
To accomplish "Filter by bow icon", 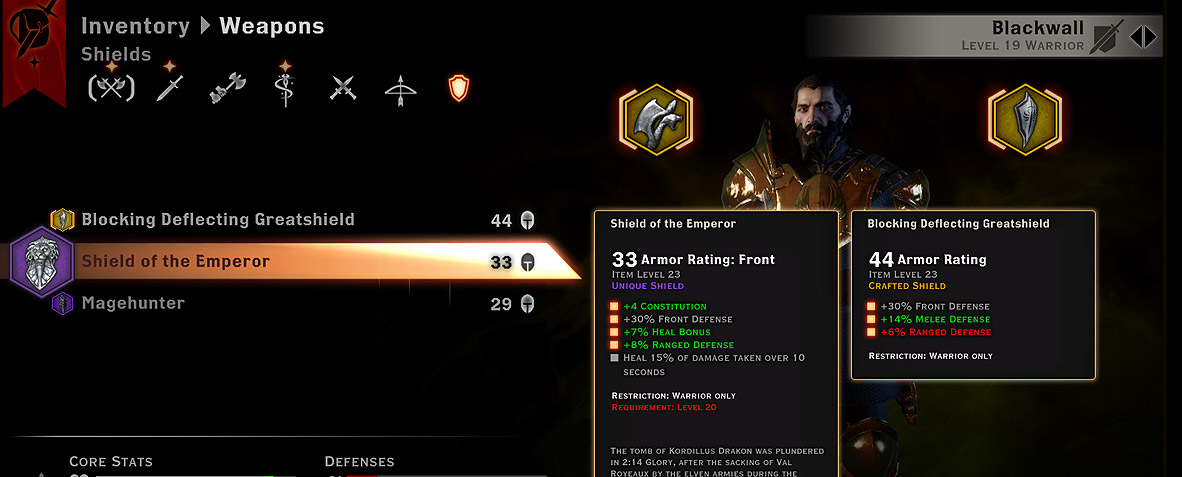I will coord(400,89).
